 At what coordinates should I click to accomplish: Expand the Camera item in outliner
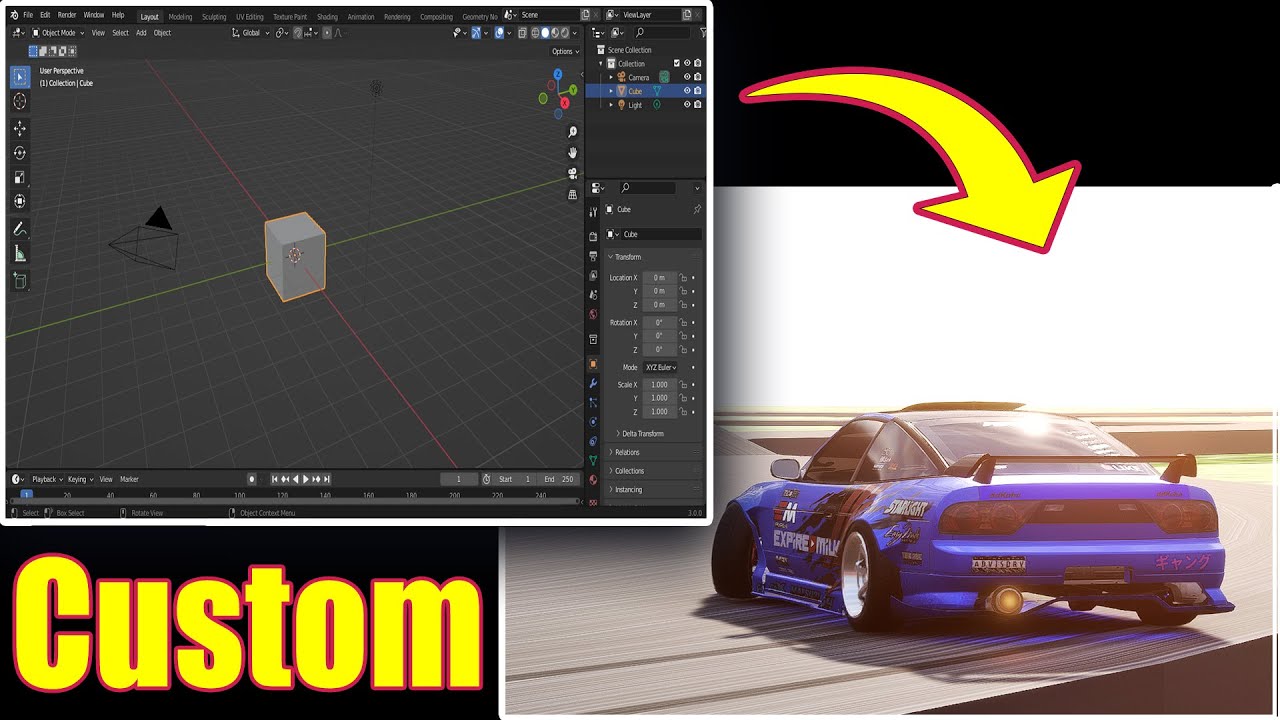[x=611, y=77]
